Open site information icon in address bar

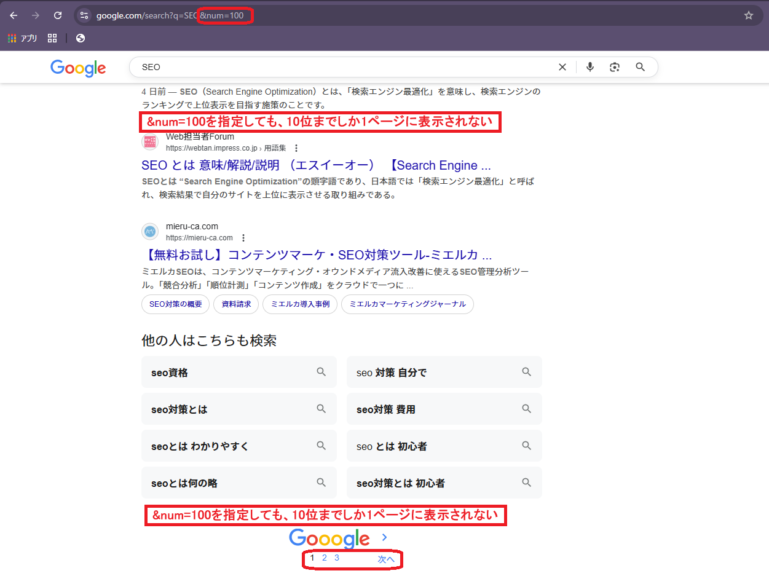(84, 16)
